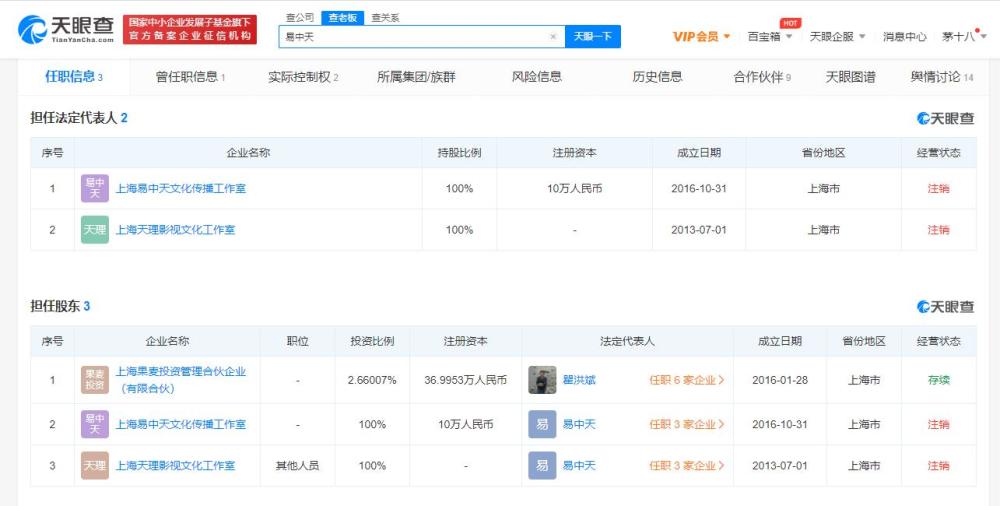Open the 所属集团/族群 tab
Screen dimensions: 1000x506
(x=416, y=77)
